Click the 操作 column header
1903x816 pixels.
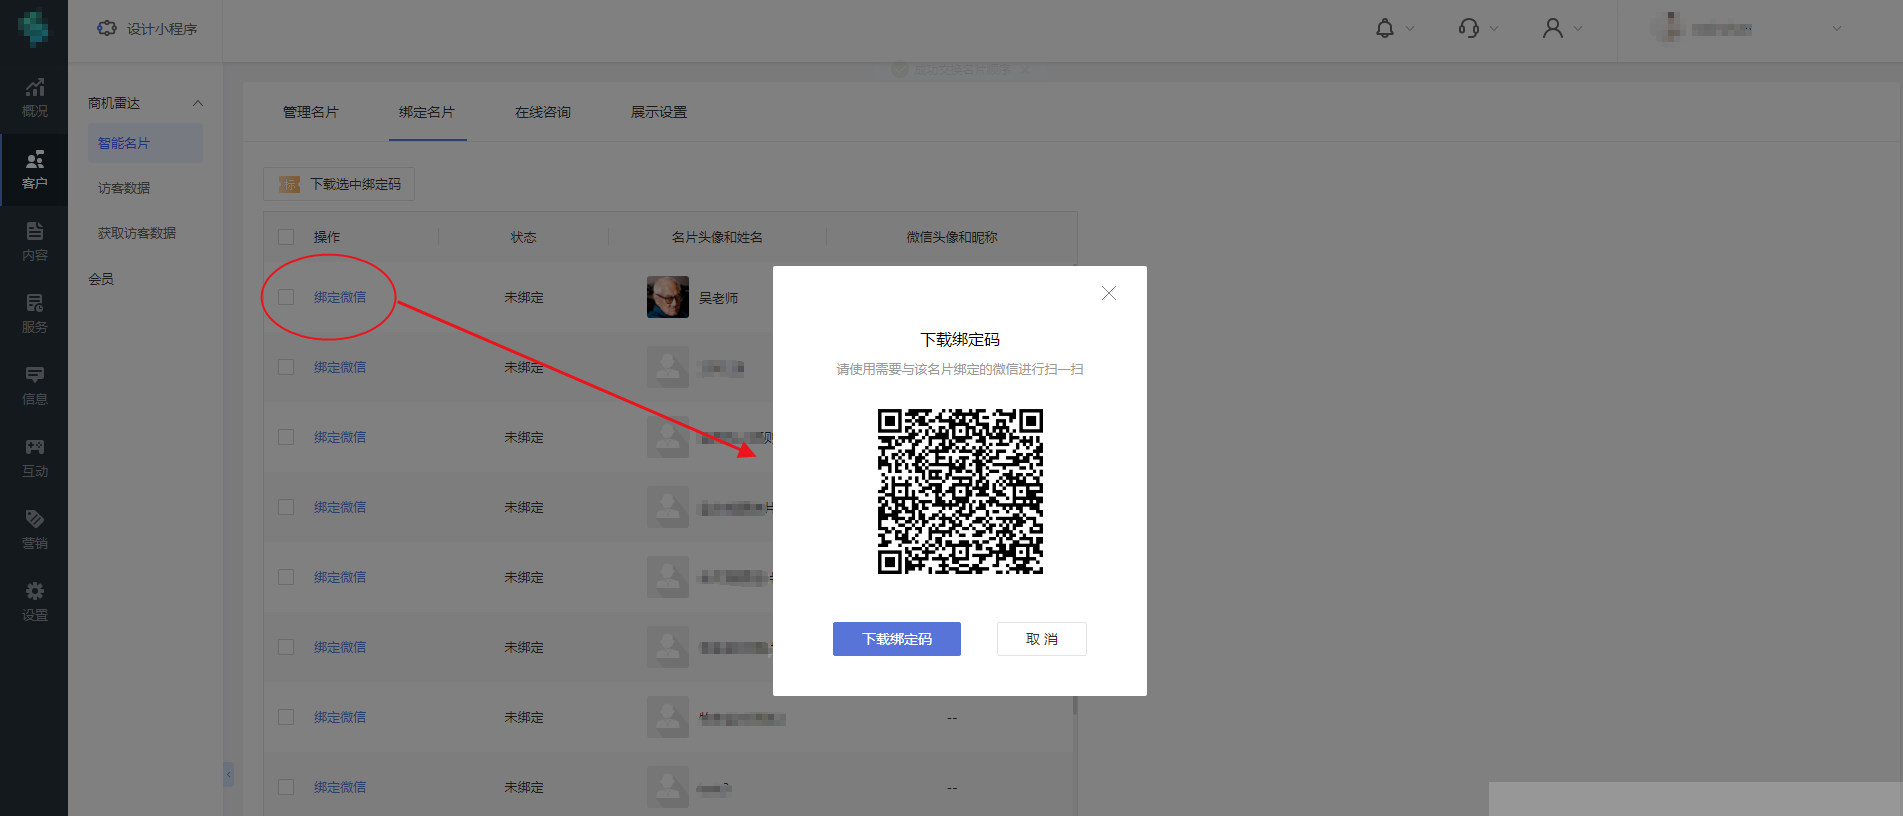click(x=327, y=237)
